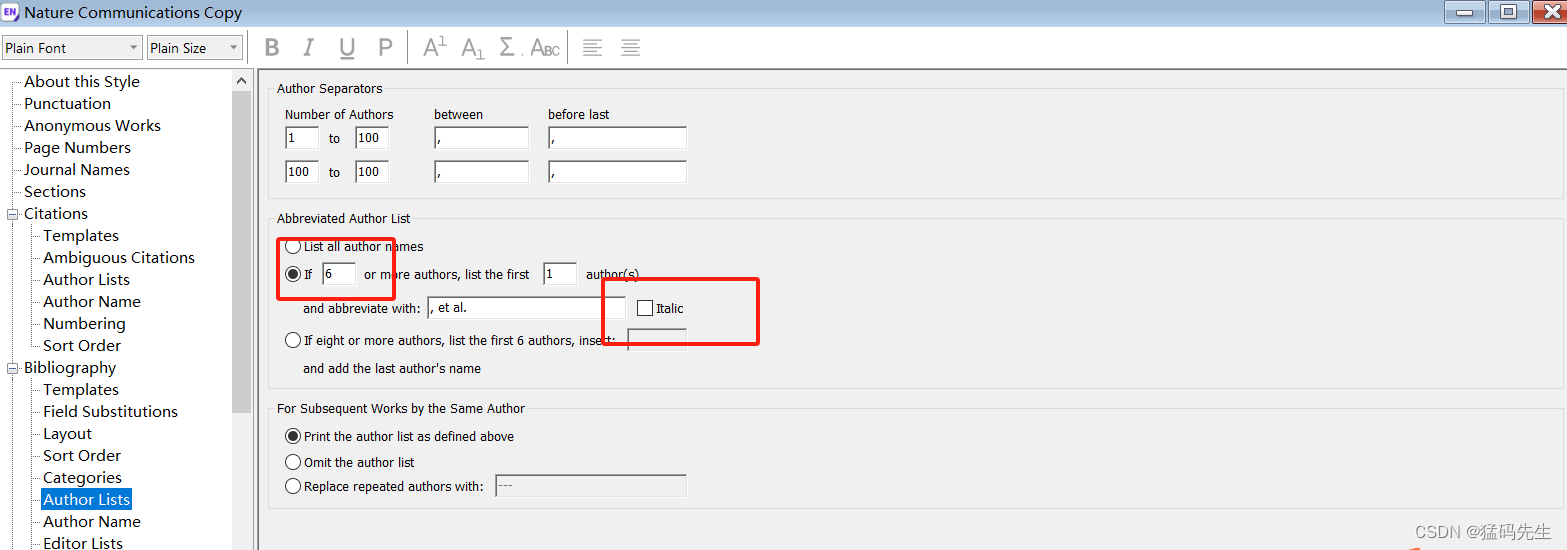Viewport: 1567px width, 550px height.
Task: Apply Plain formatting with P button
Action: coord(385,47)
